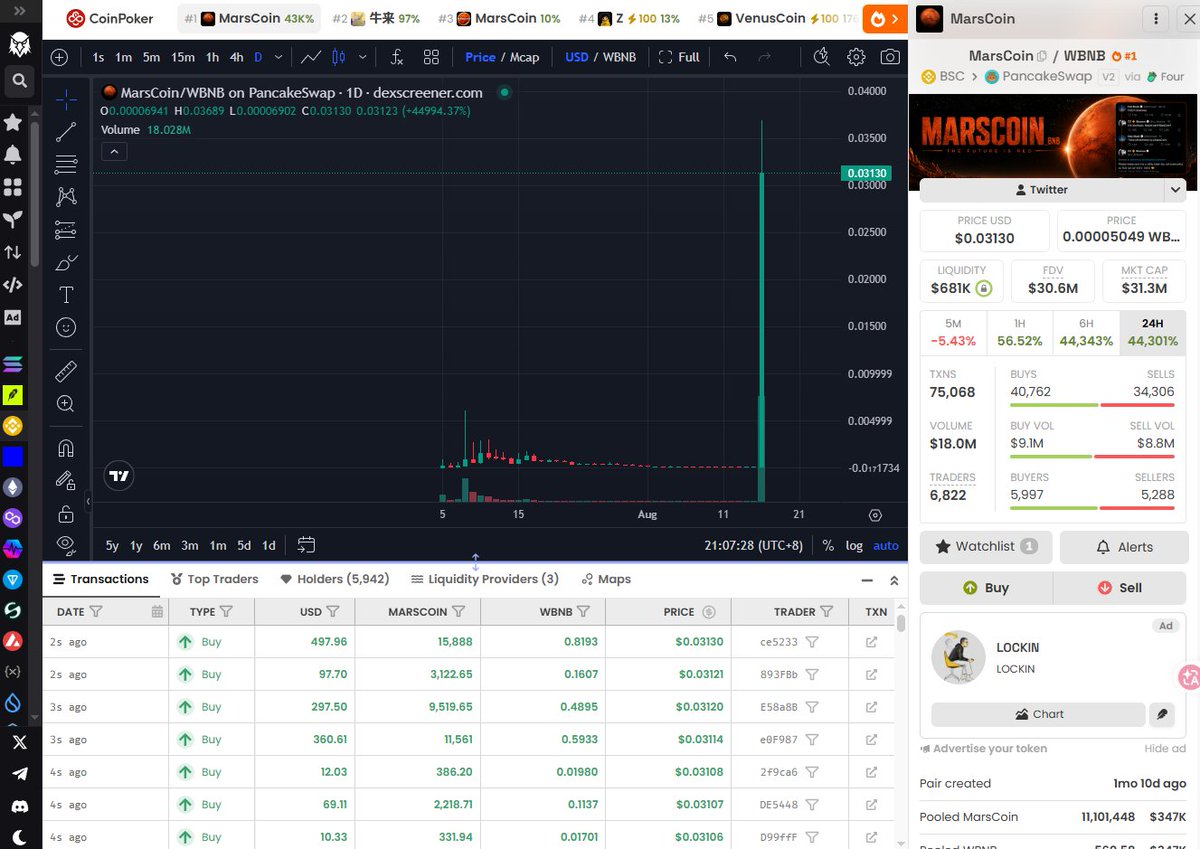Select the text annotation tool
This screenshot has width=1200, height=849.
66,295
